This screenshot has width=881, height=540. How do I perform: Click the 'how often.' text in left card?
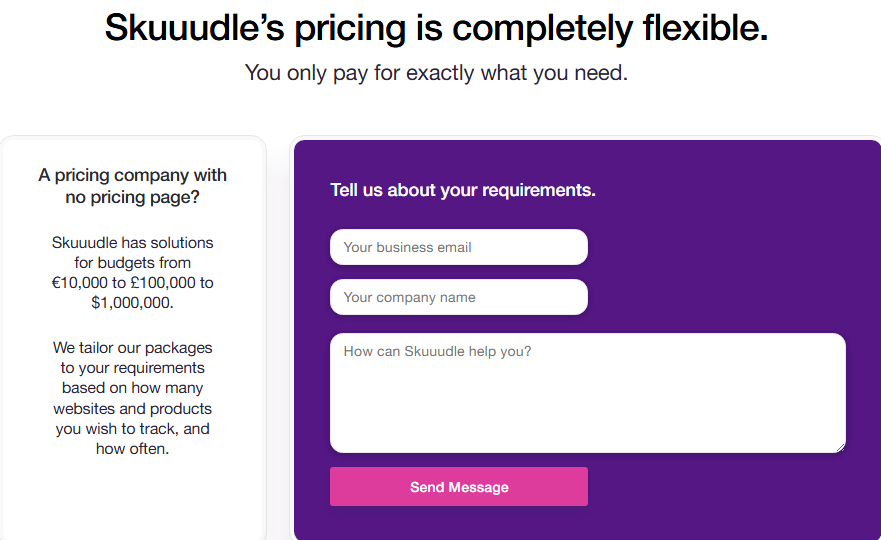[133, 449]
